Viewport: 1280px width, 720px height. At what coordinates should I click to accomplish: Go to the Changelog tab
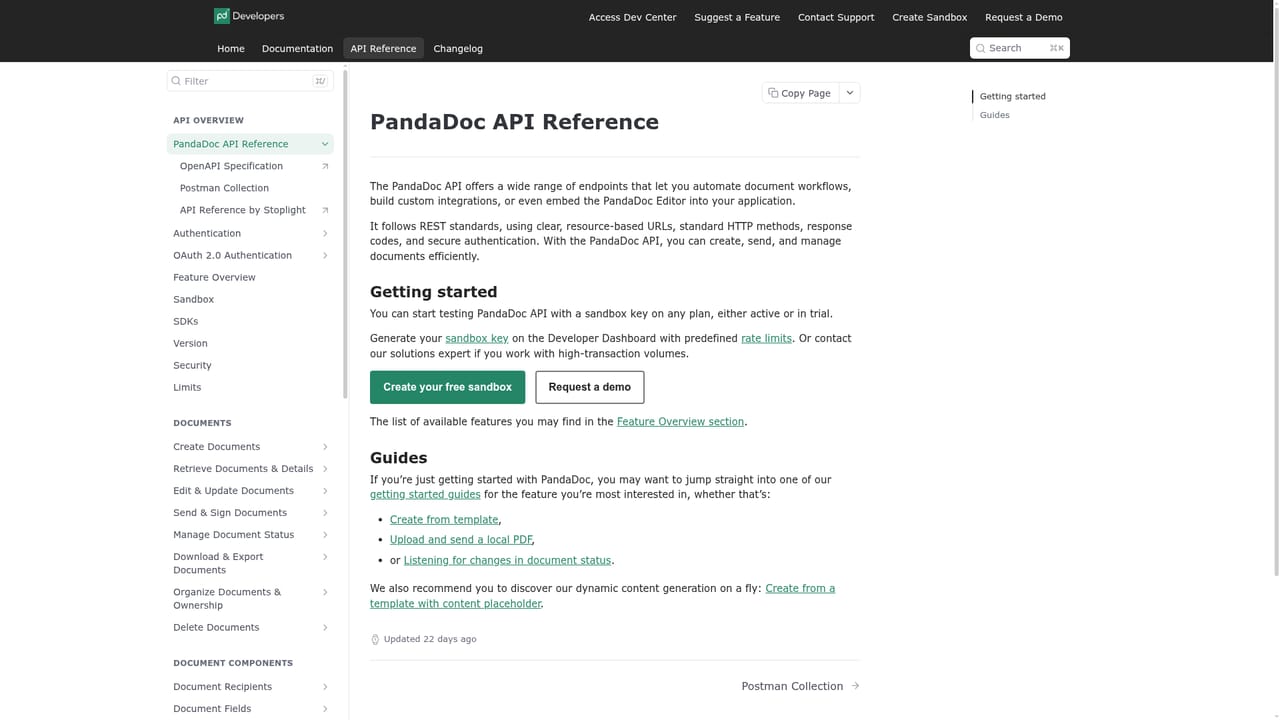[458, 48]
